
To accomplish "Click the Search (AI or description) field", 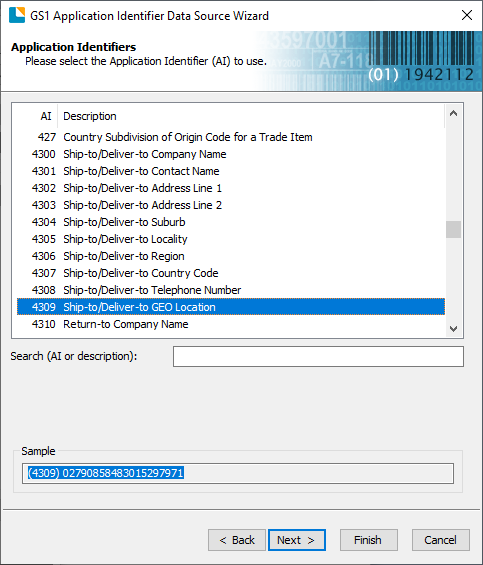I will [318, 356].
